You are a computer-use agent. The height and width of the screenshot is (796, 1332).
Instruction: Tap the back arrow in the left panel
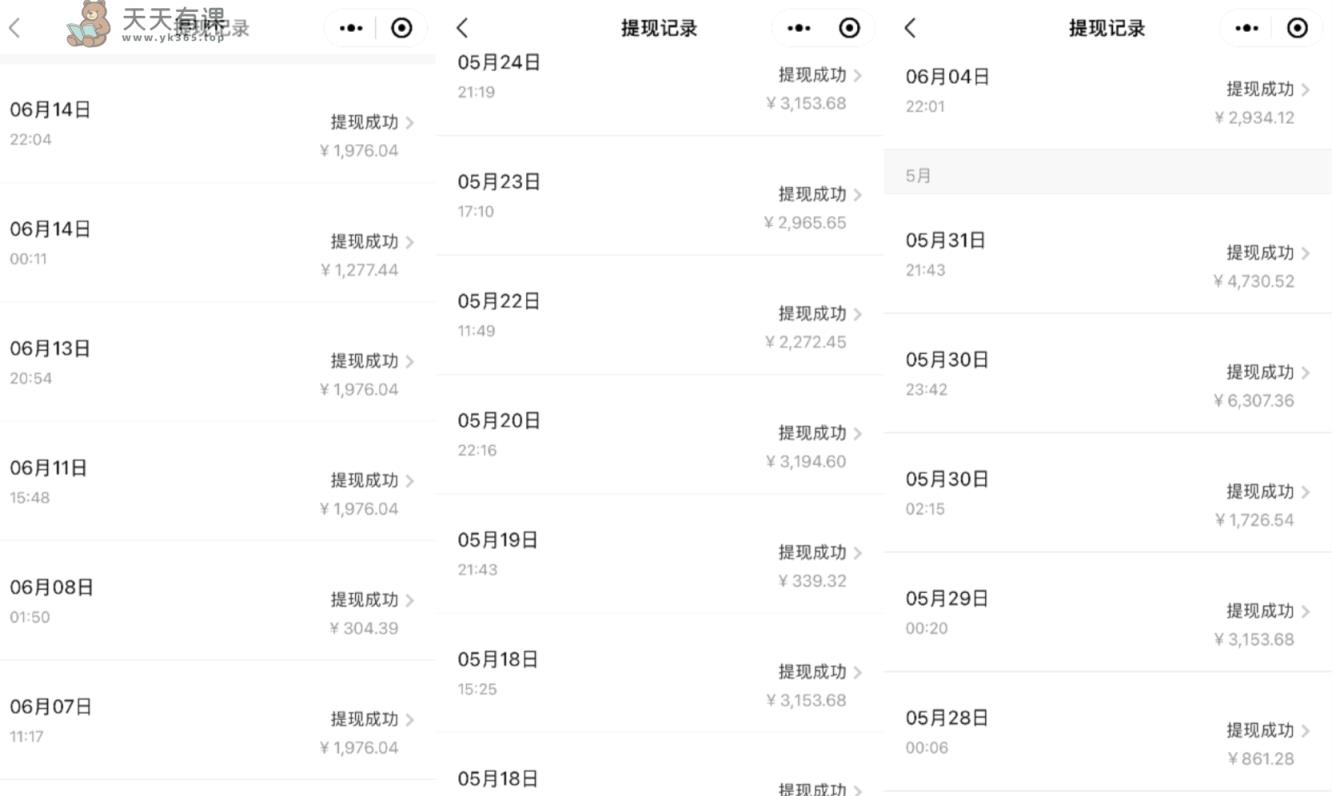coord(14,28)
